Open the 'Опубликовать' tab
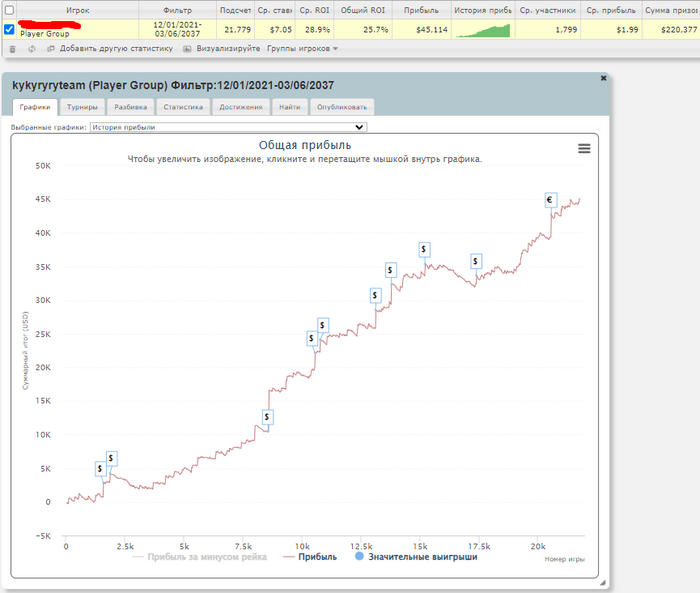The height and width of the screenshot is (593, 700). point(342,107)
